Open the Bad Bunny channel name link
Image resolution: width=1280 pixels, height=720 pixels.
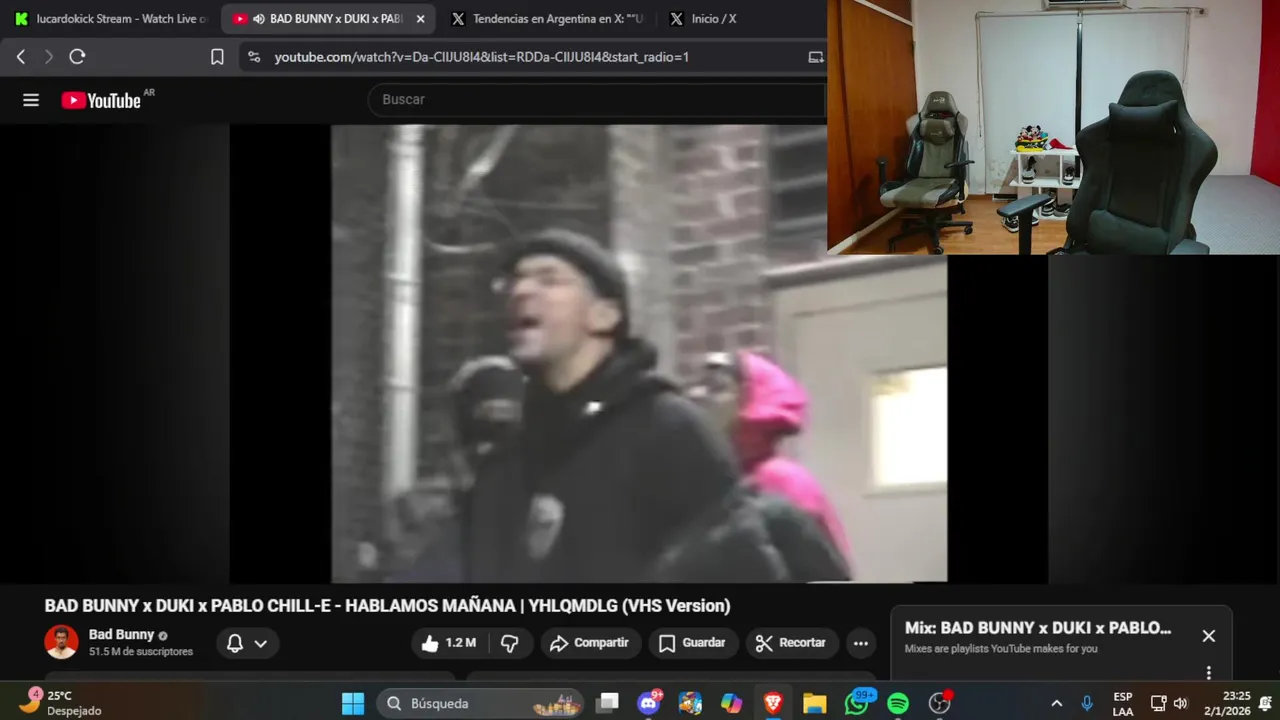[121, 634]
